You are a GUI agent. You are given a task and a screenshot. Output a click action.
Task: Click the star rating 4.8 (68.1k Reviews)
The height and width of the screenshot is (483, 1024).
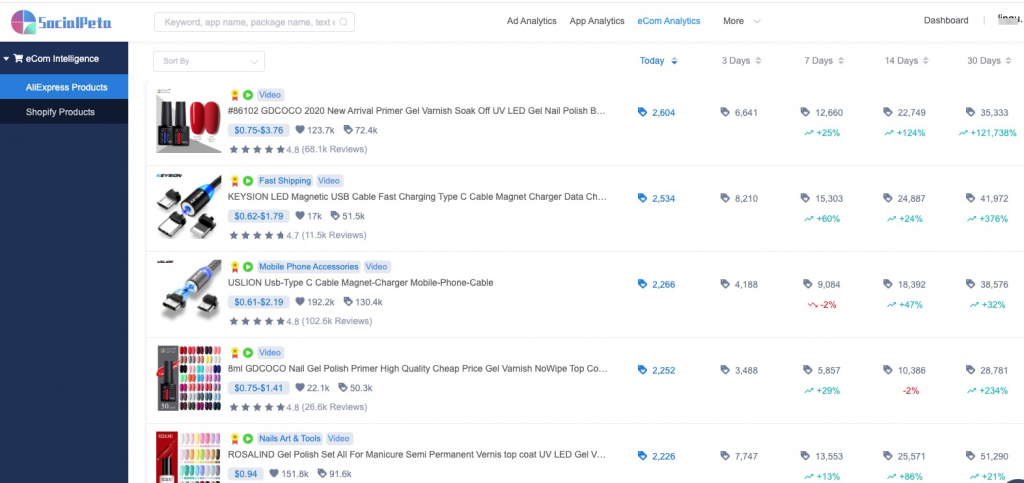point(298,149)
